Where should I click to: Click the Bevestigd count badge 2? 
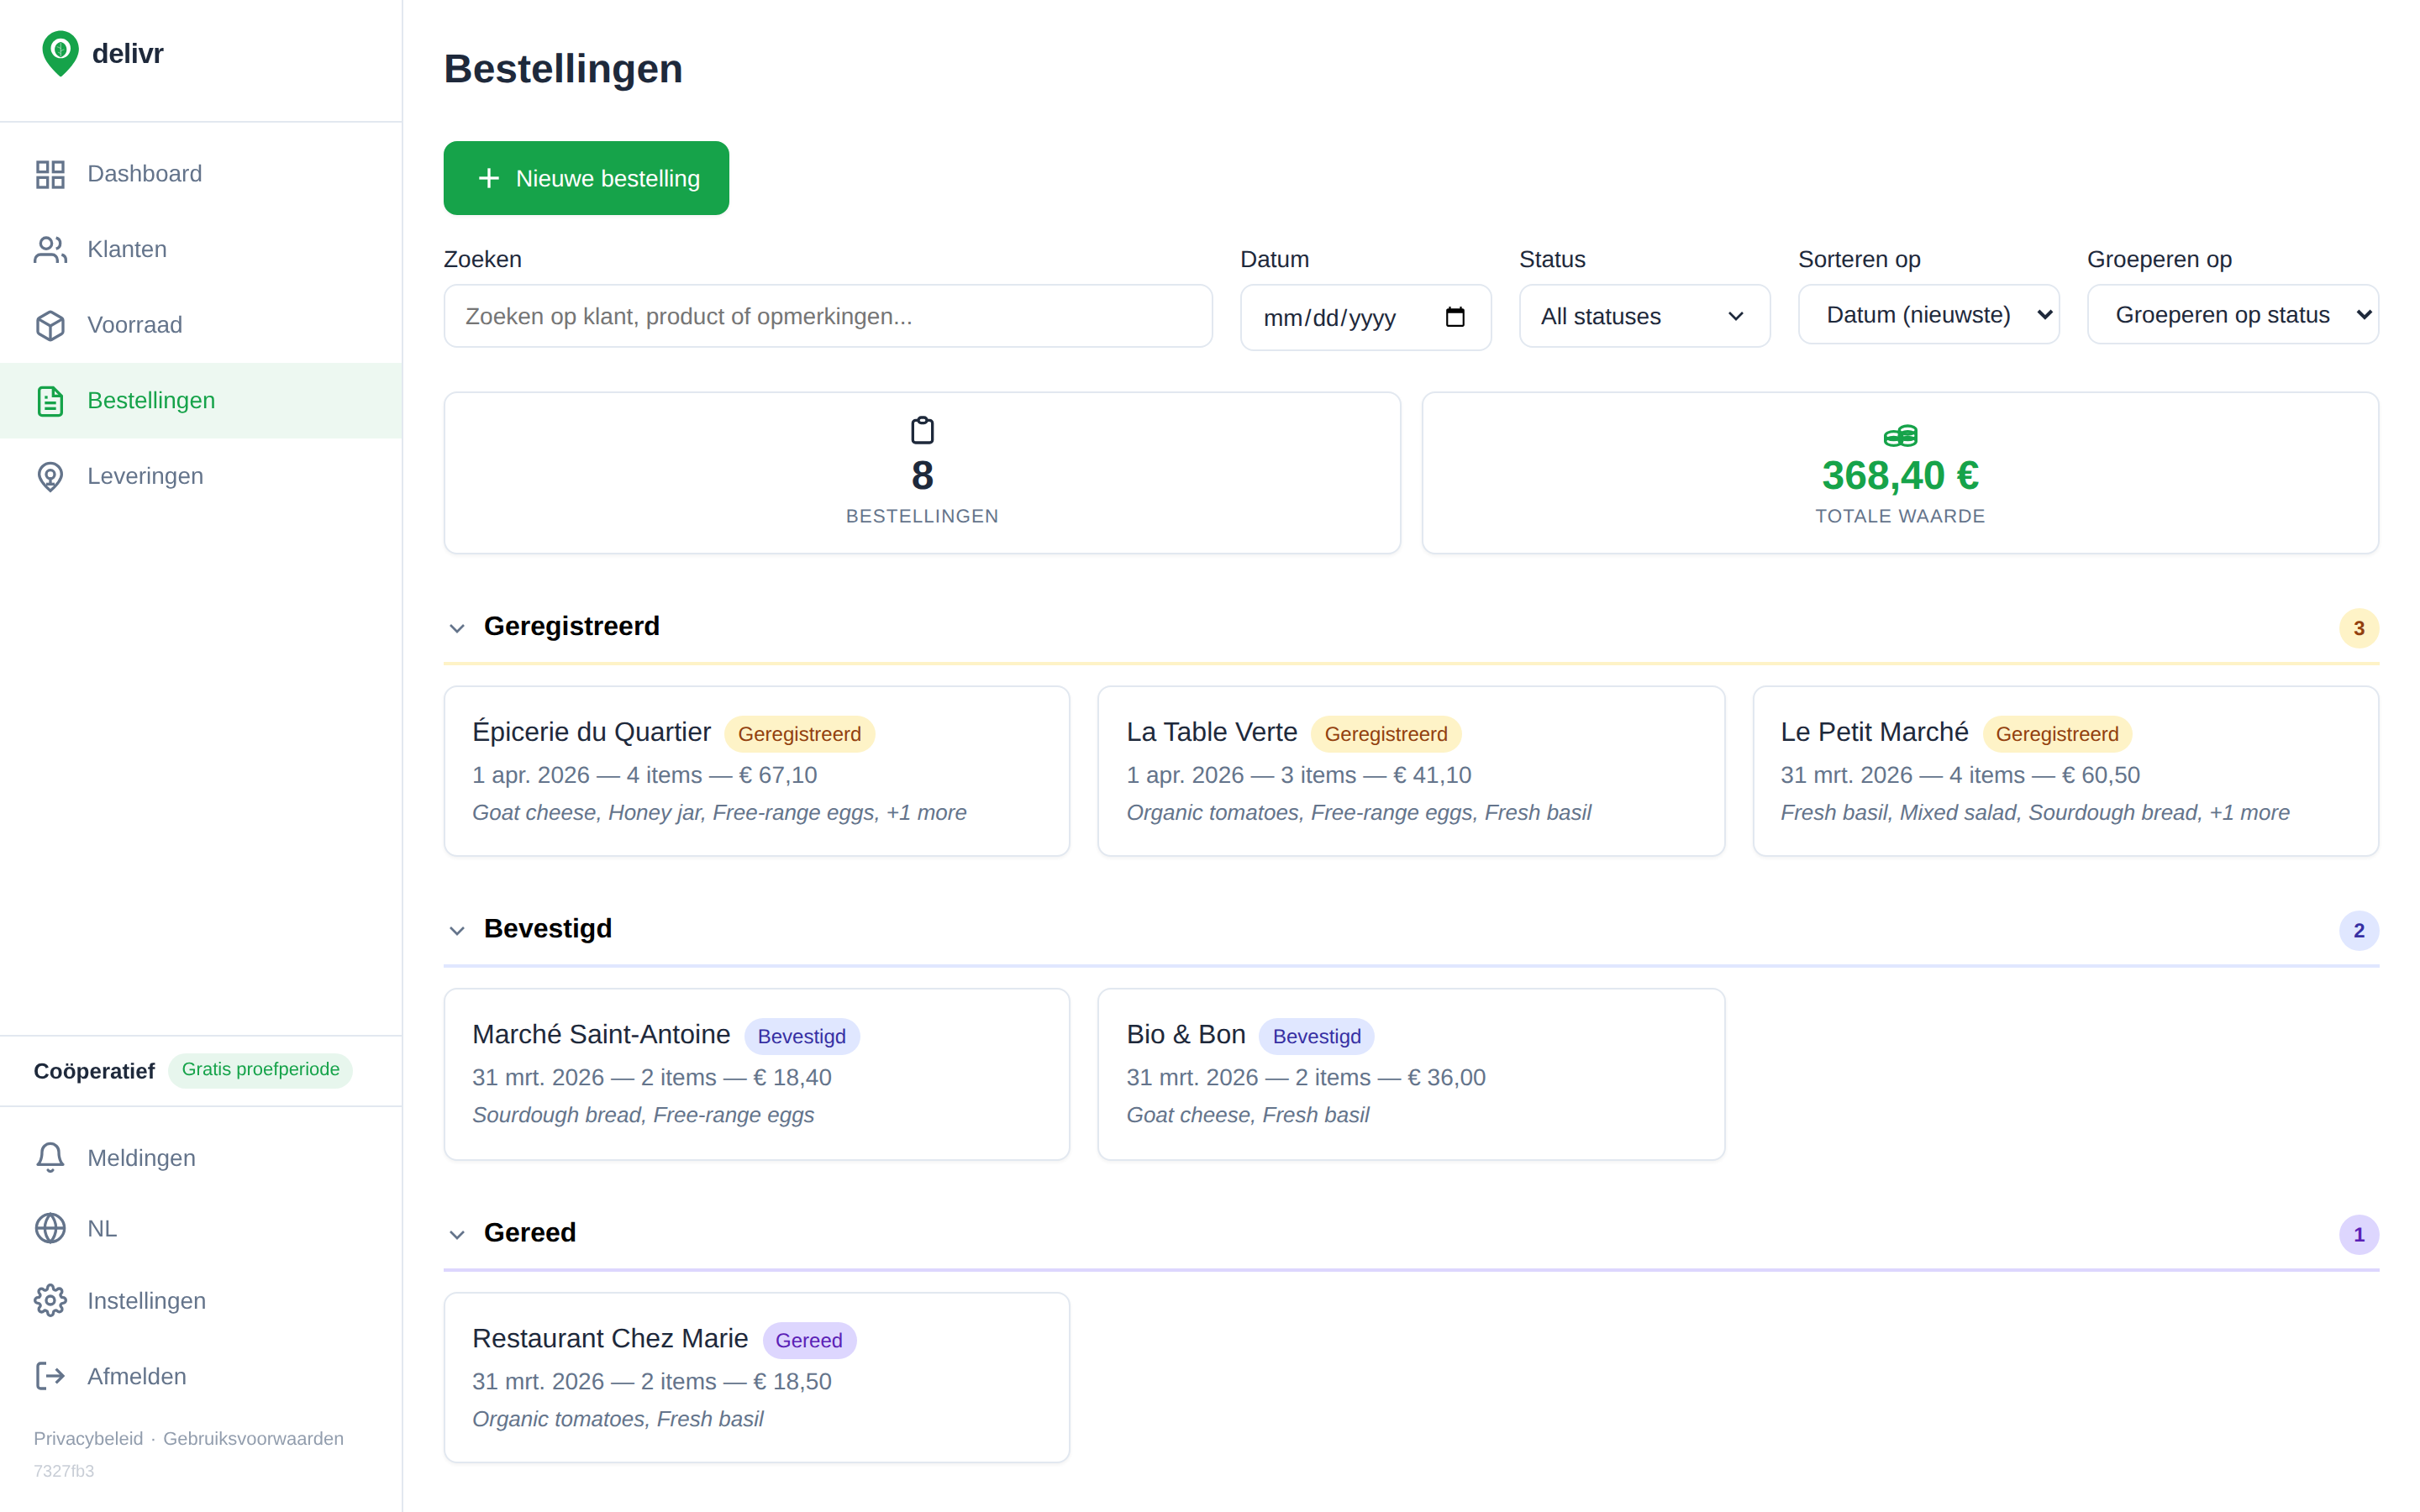coord(2358,930)
